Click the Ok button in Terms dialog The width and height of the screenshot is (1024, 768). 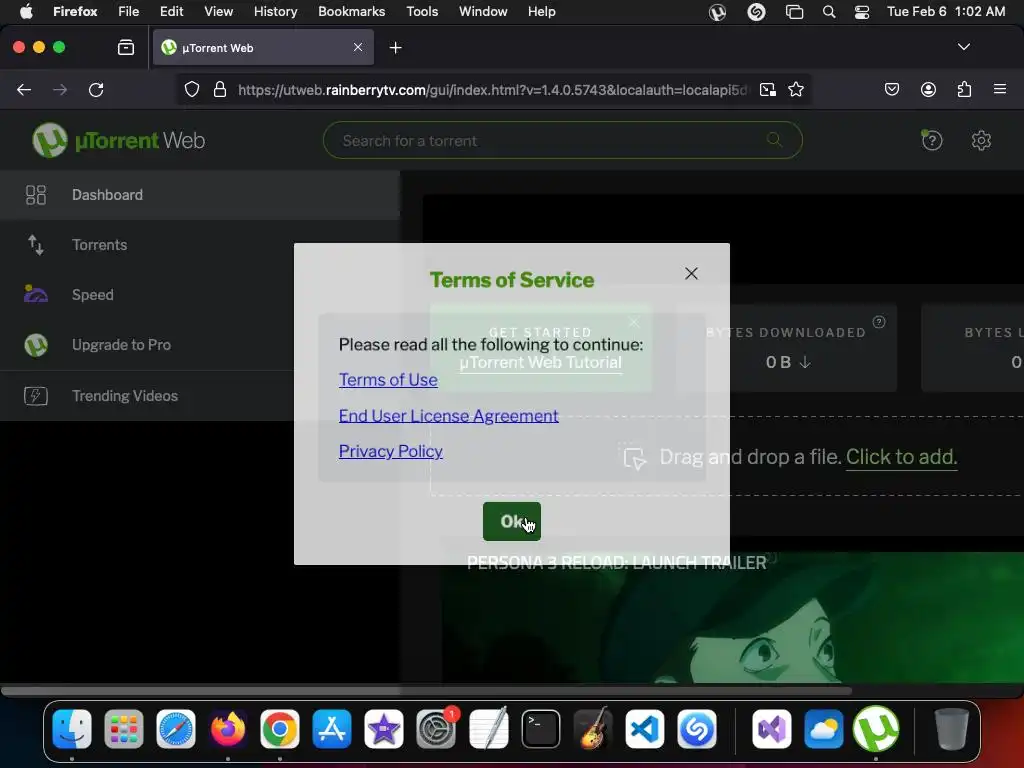click(x=511, y=521)
